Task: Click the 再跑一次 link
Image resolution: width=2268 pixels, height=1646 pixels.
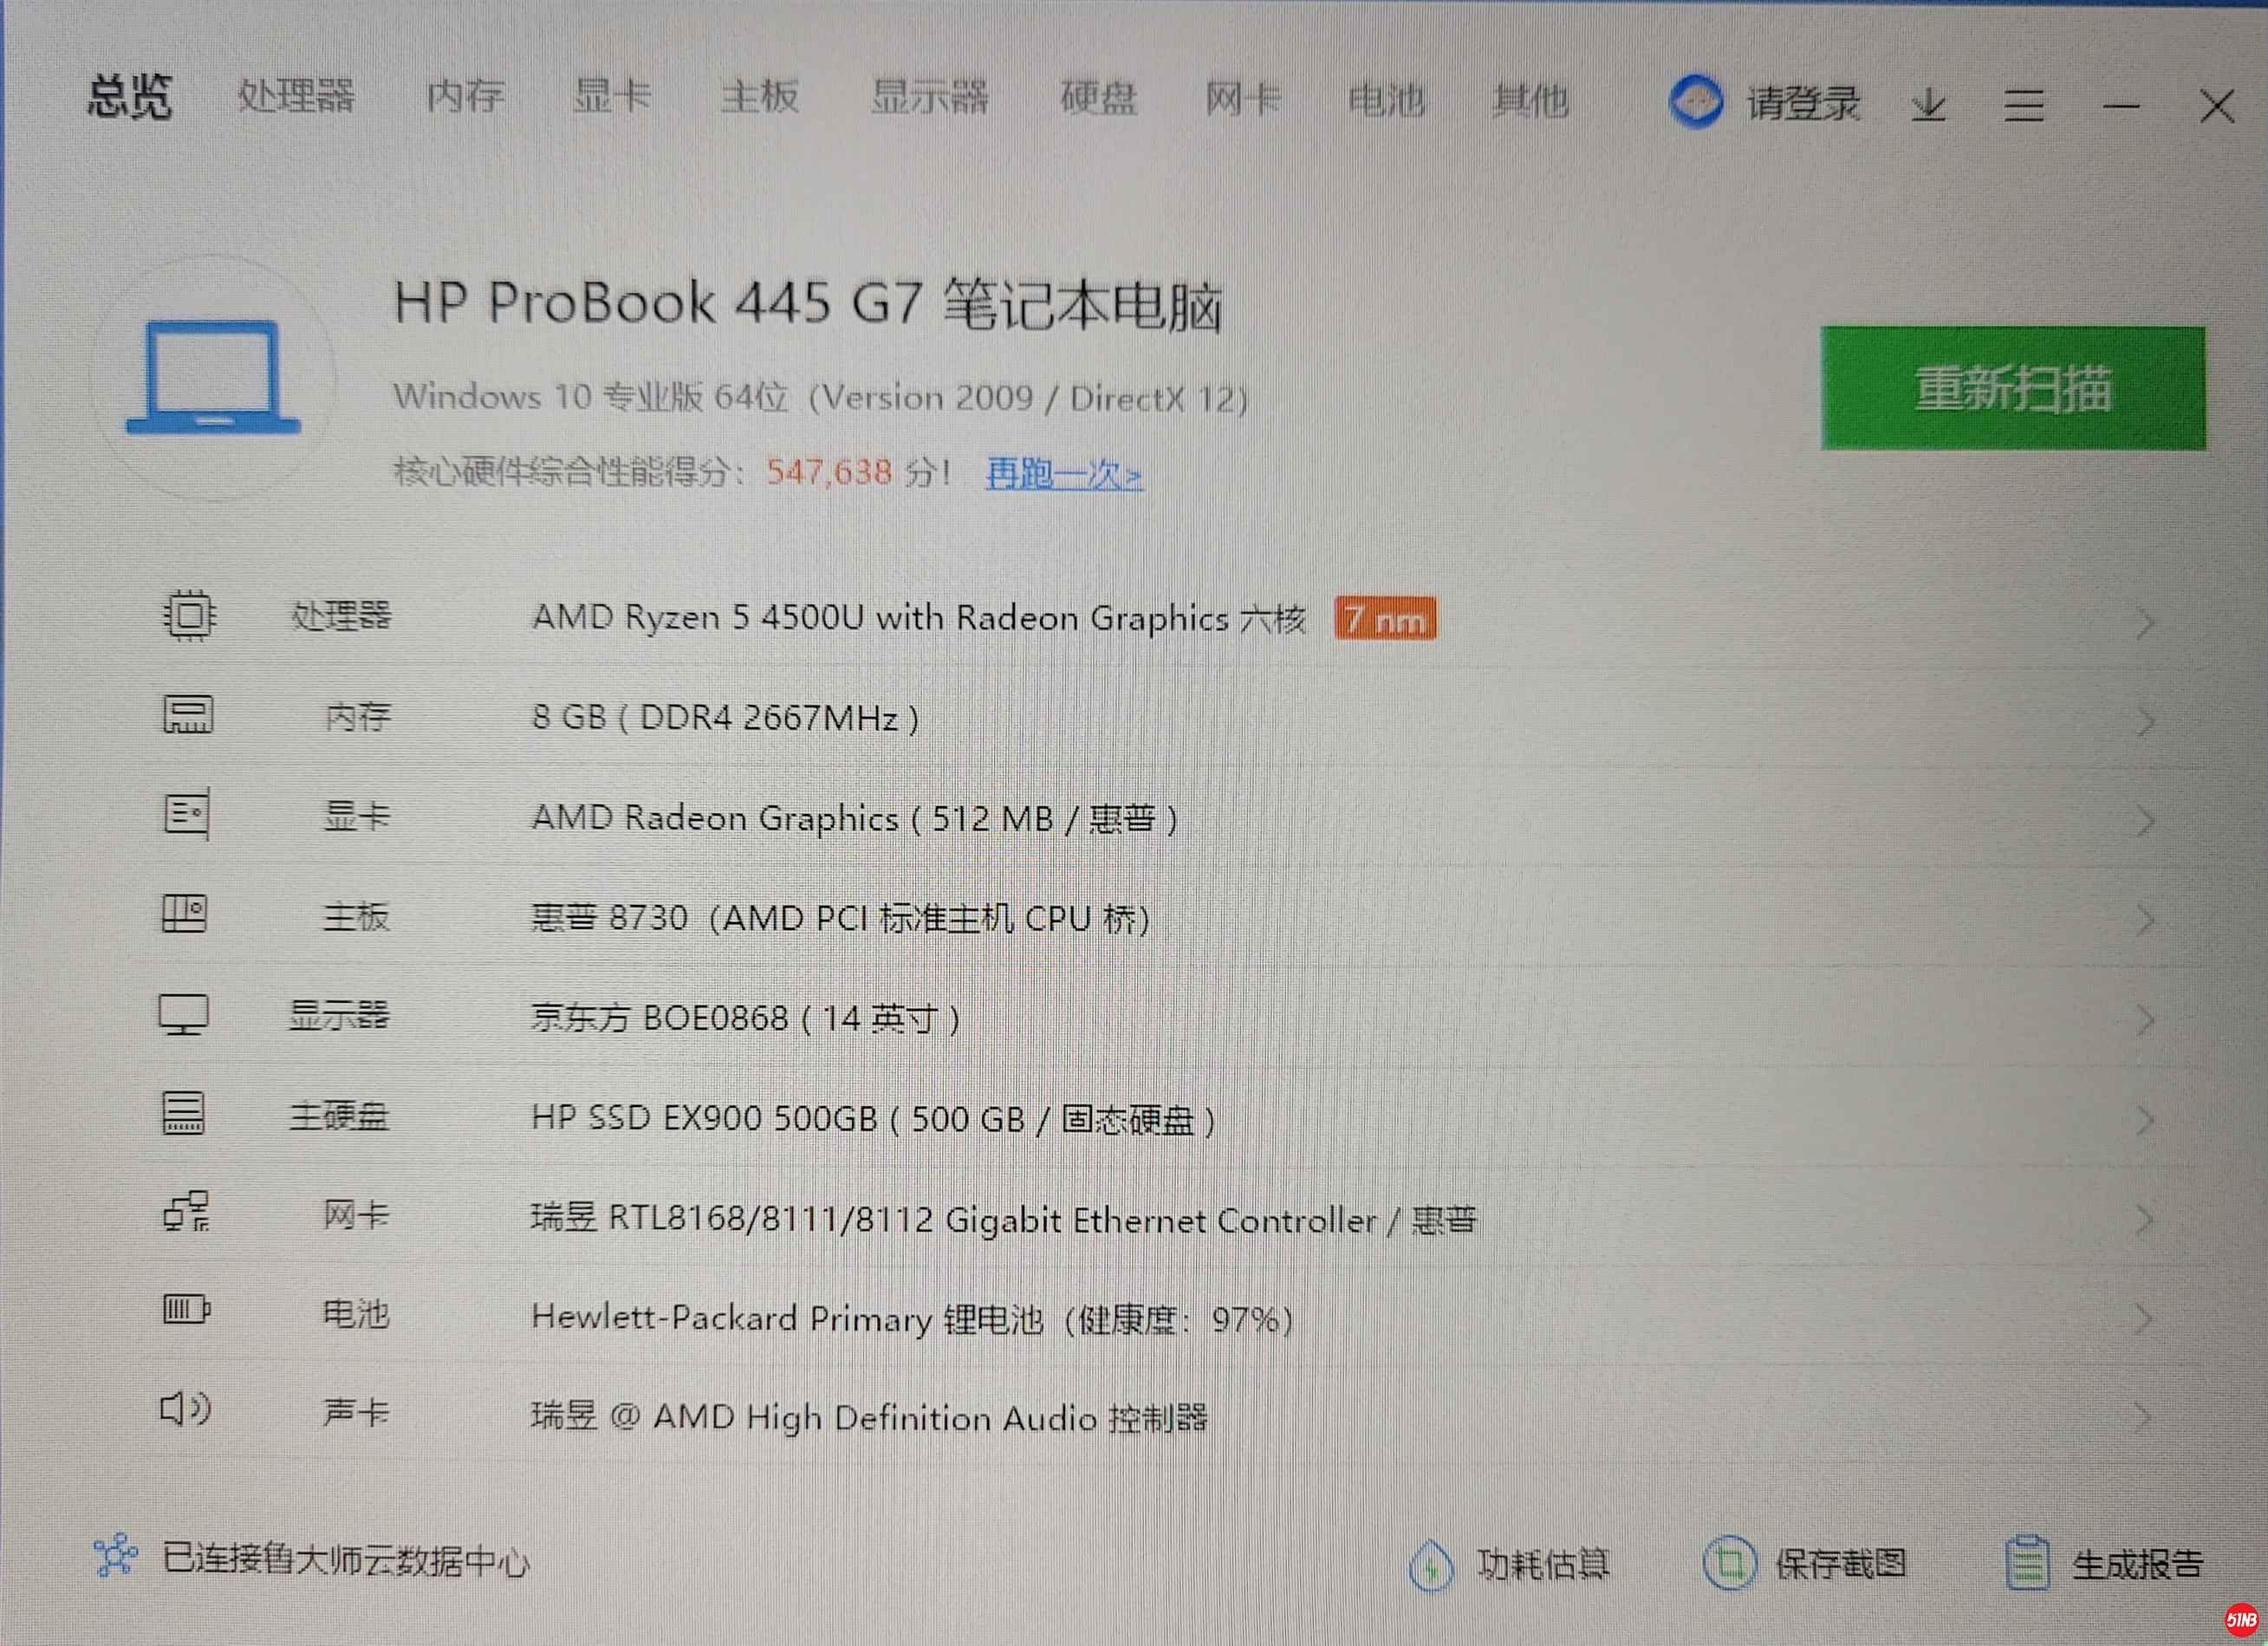Action: pyautogui.click(x=1064, y=474)
